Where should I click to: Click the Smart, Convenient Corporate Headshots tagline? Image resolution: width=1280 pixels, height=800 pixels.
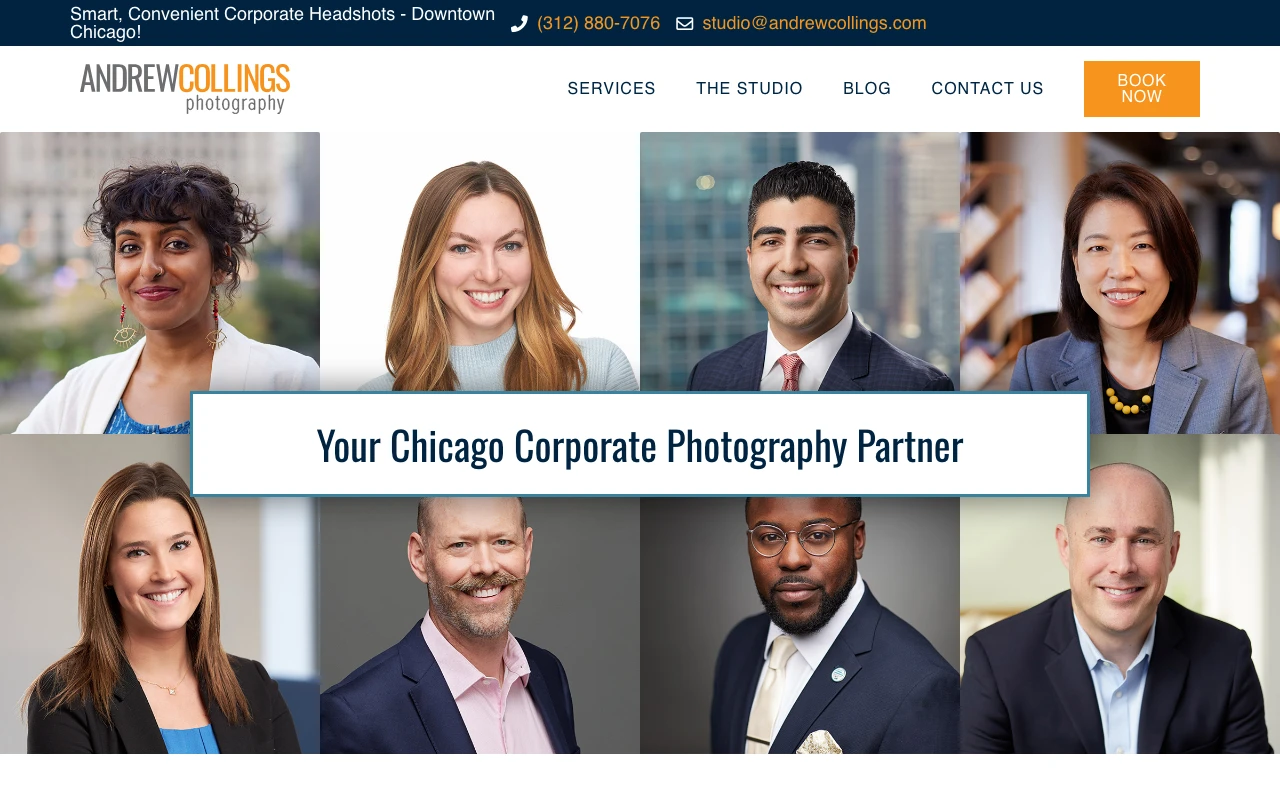283,23
